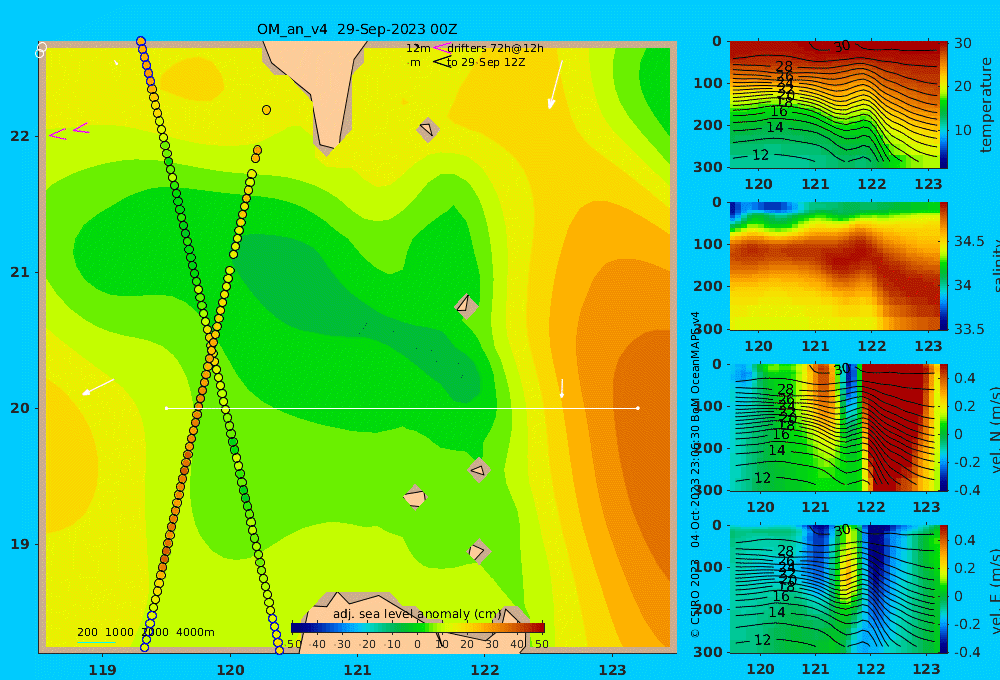Click the white current arrow on the map's left side
1000x680 pixels.
98,387
